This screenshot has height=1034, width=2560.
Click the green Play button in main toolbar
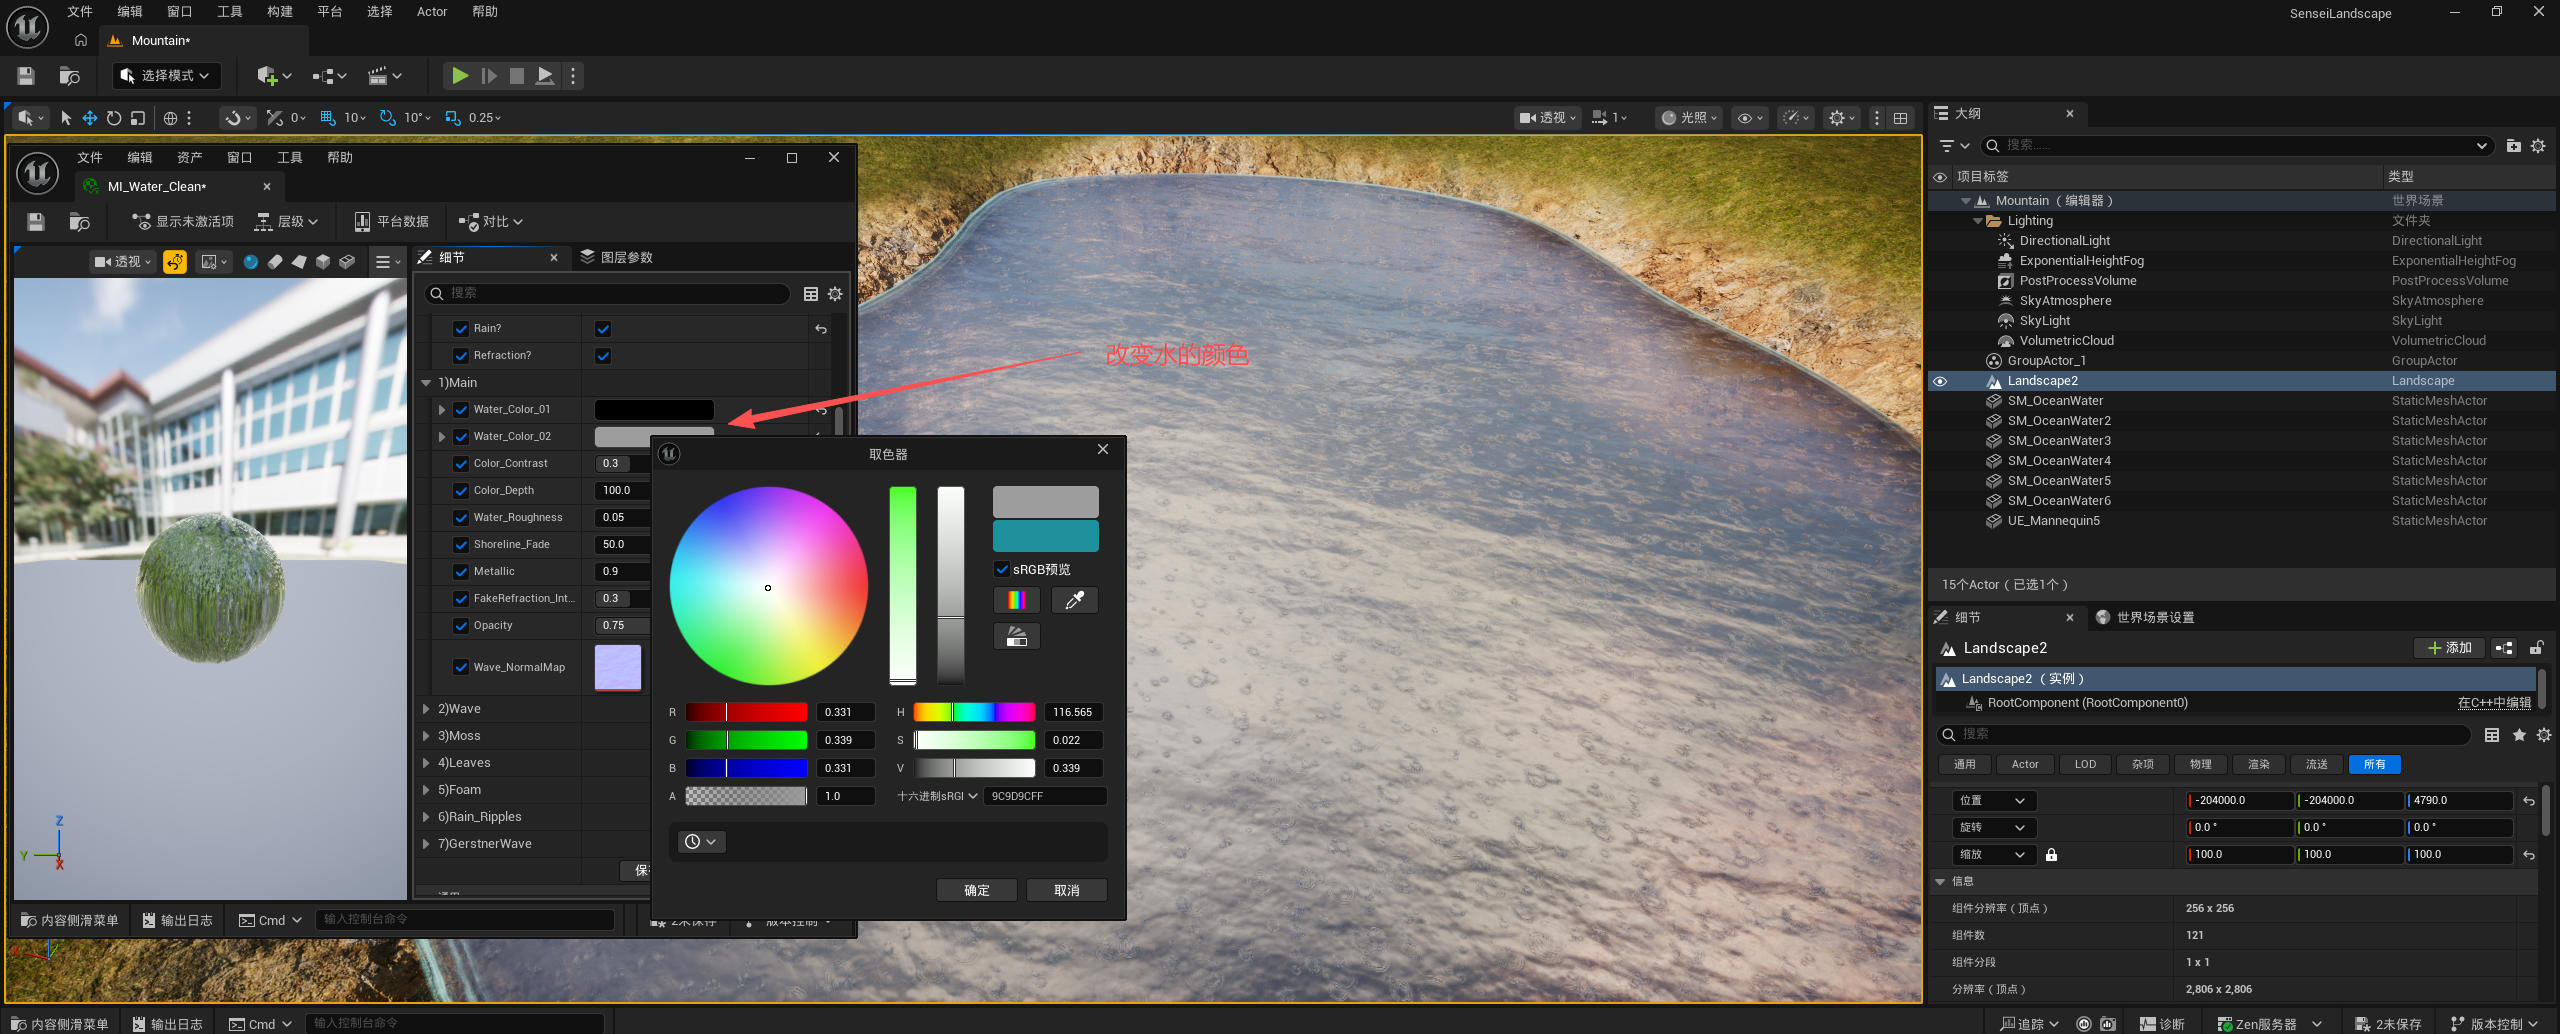[x=460, y=76]
